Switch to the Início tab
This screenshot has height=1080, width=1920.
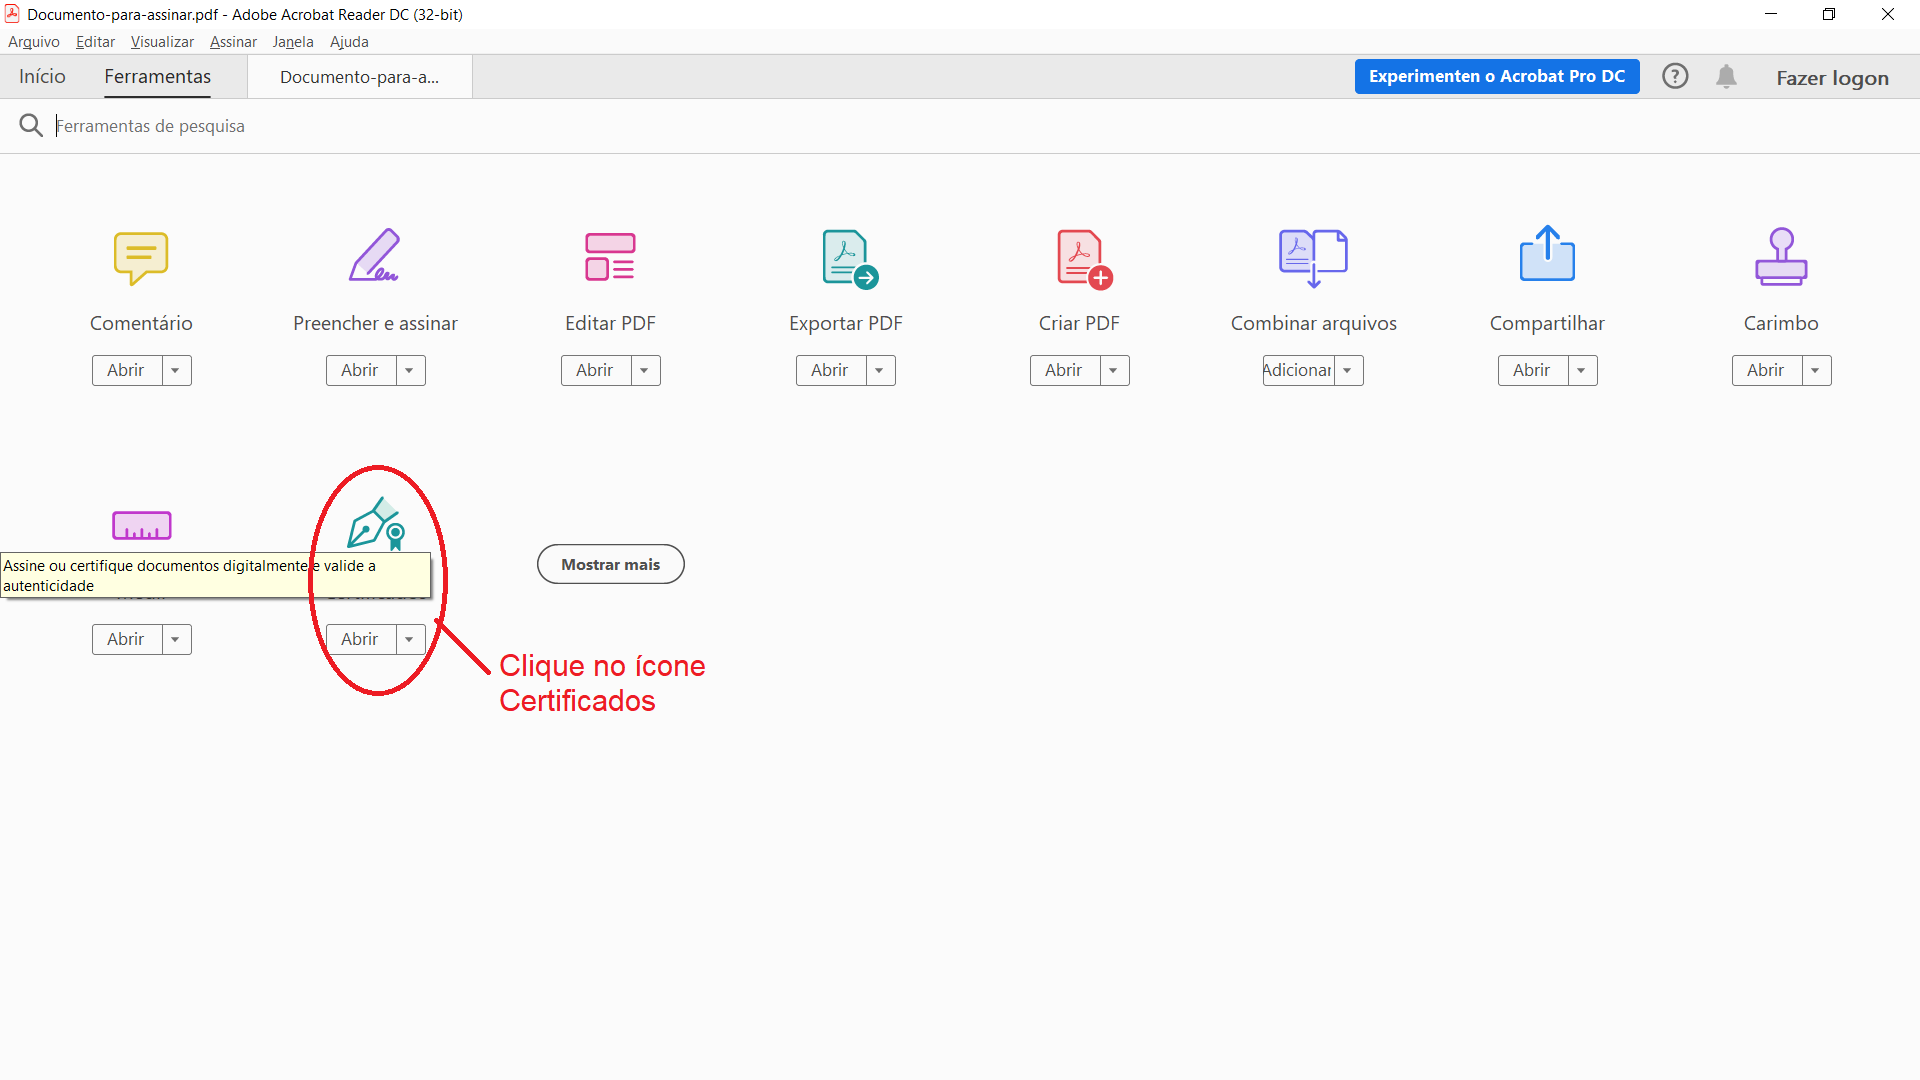[x=42, y=77]
